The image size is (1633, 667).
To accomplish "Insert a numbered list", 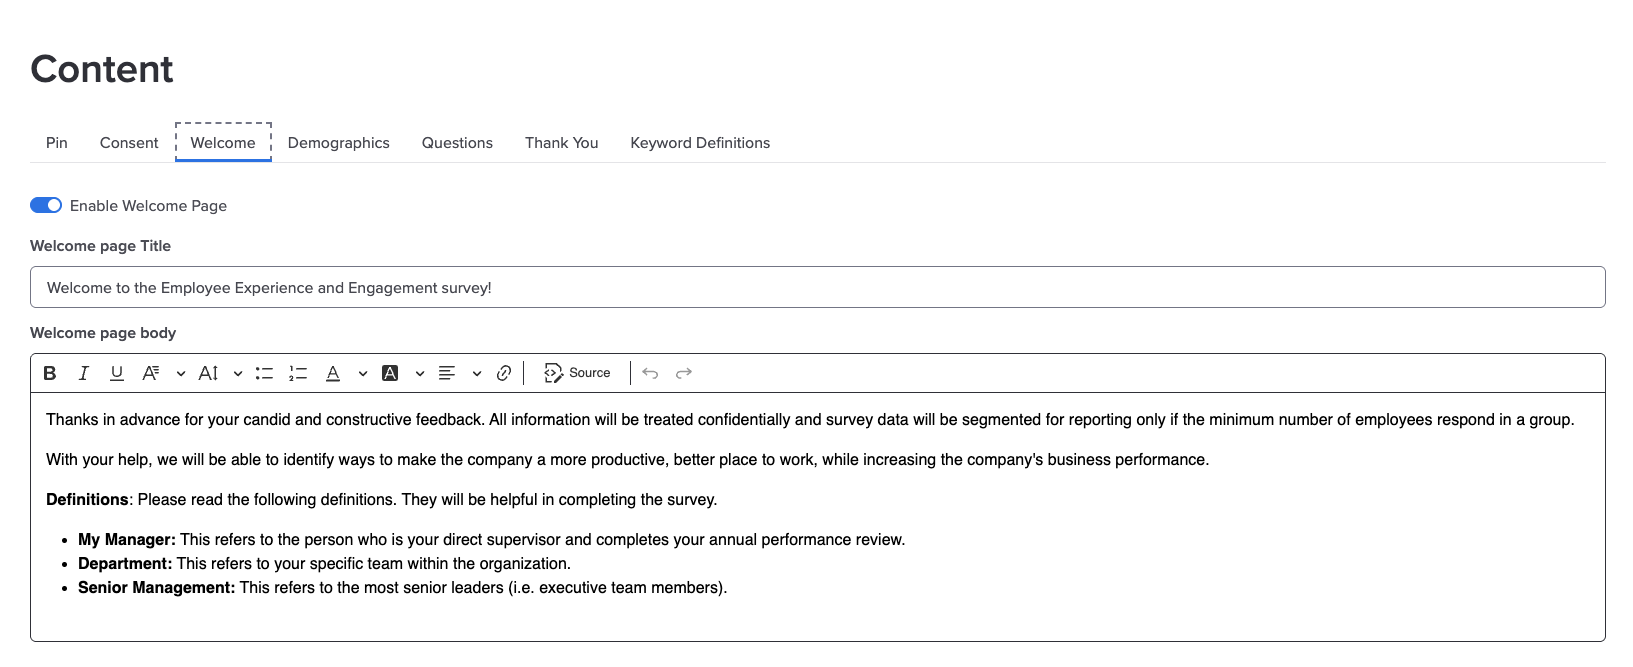I will coord(298,373).
